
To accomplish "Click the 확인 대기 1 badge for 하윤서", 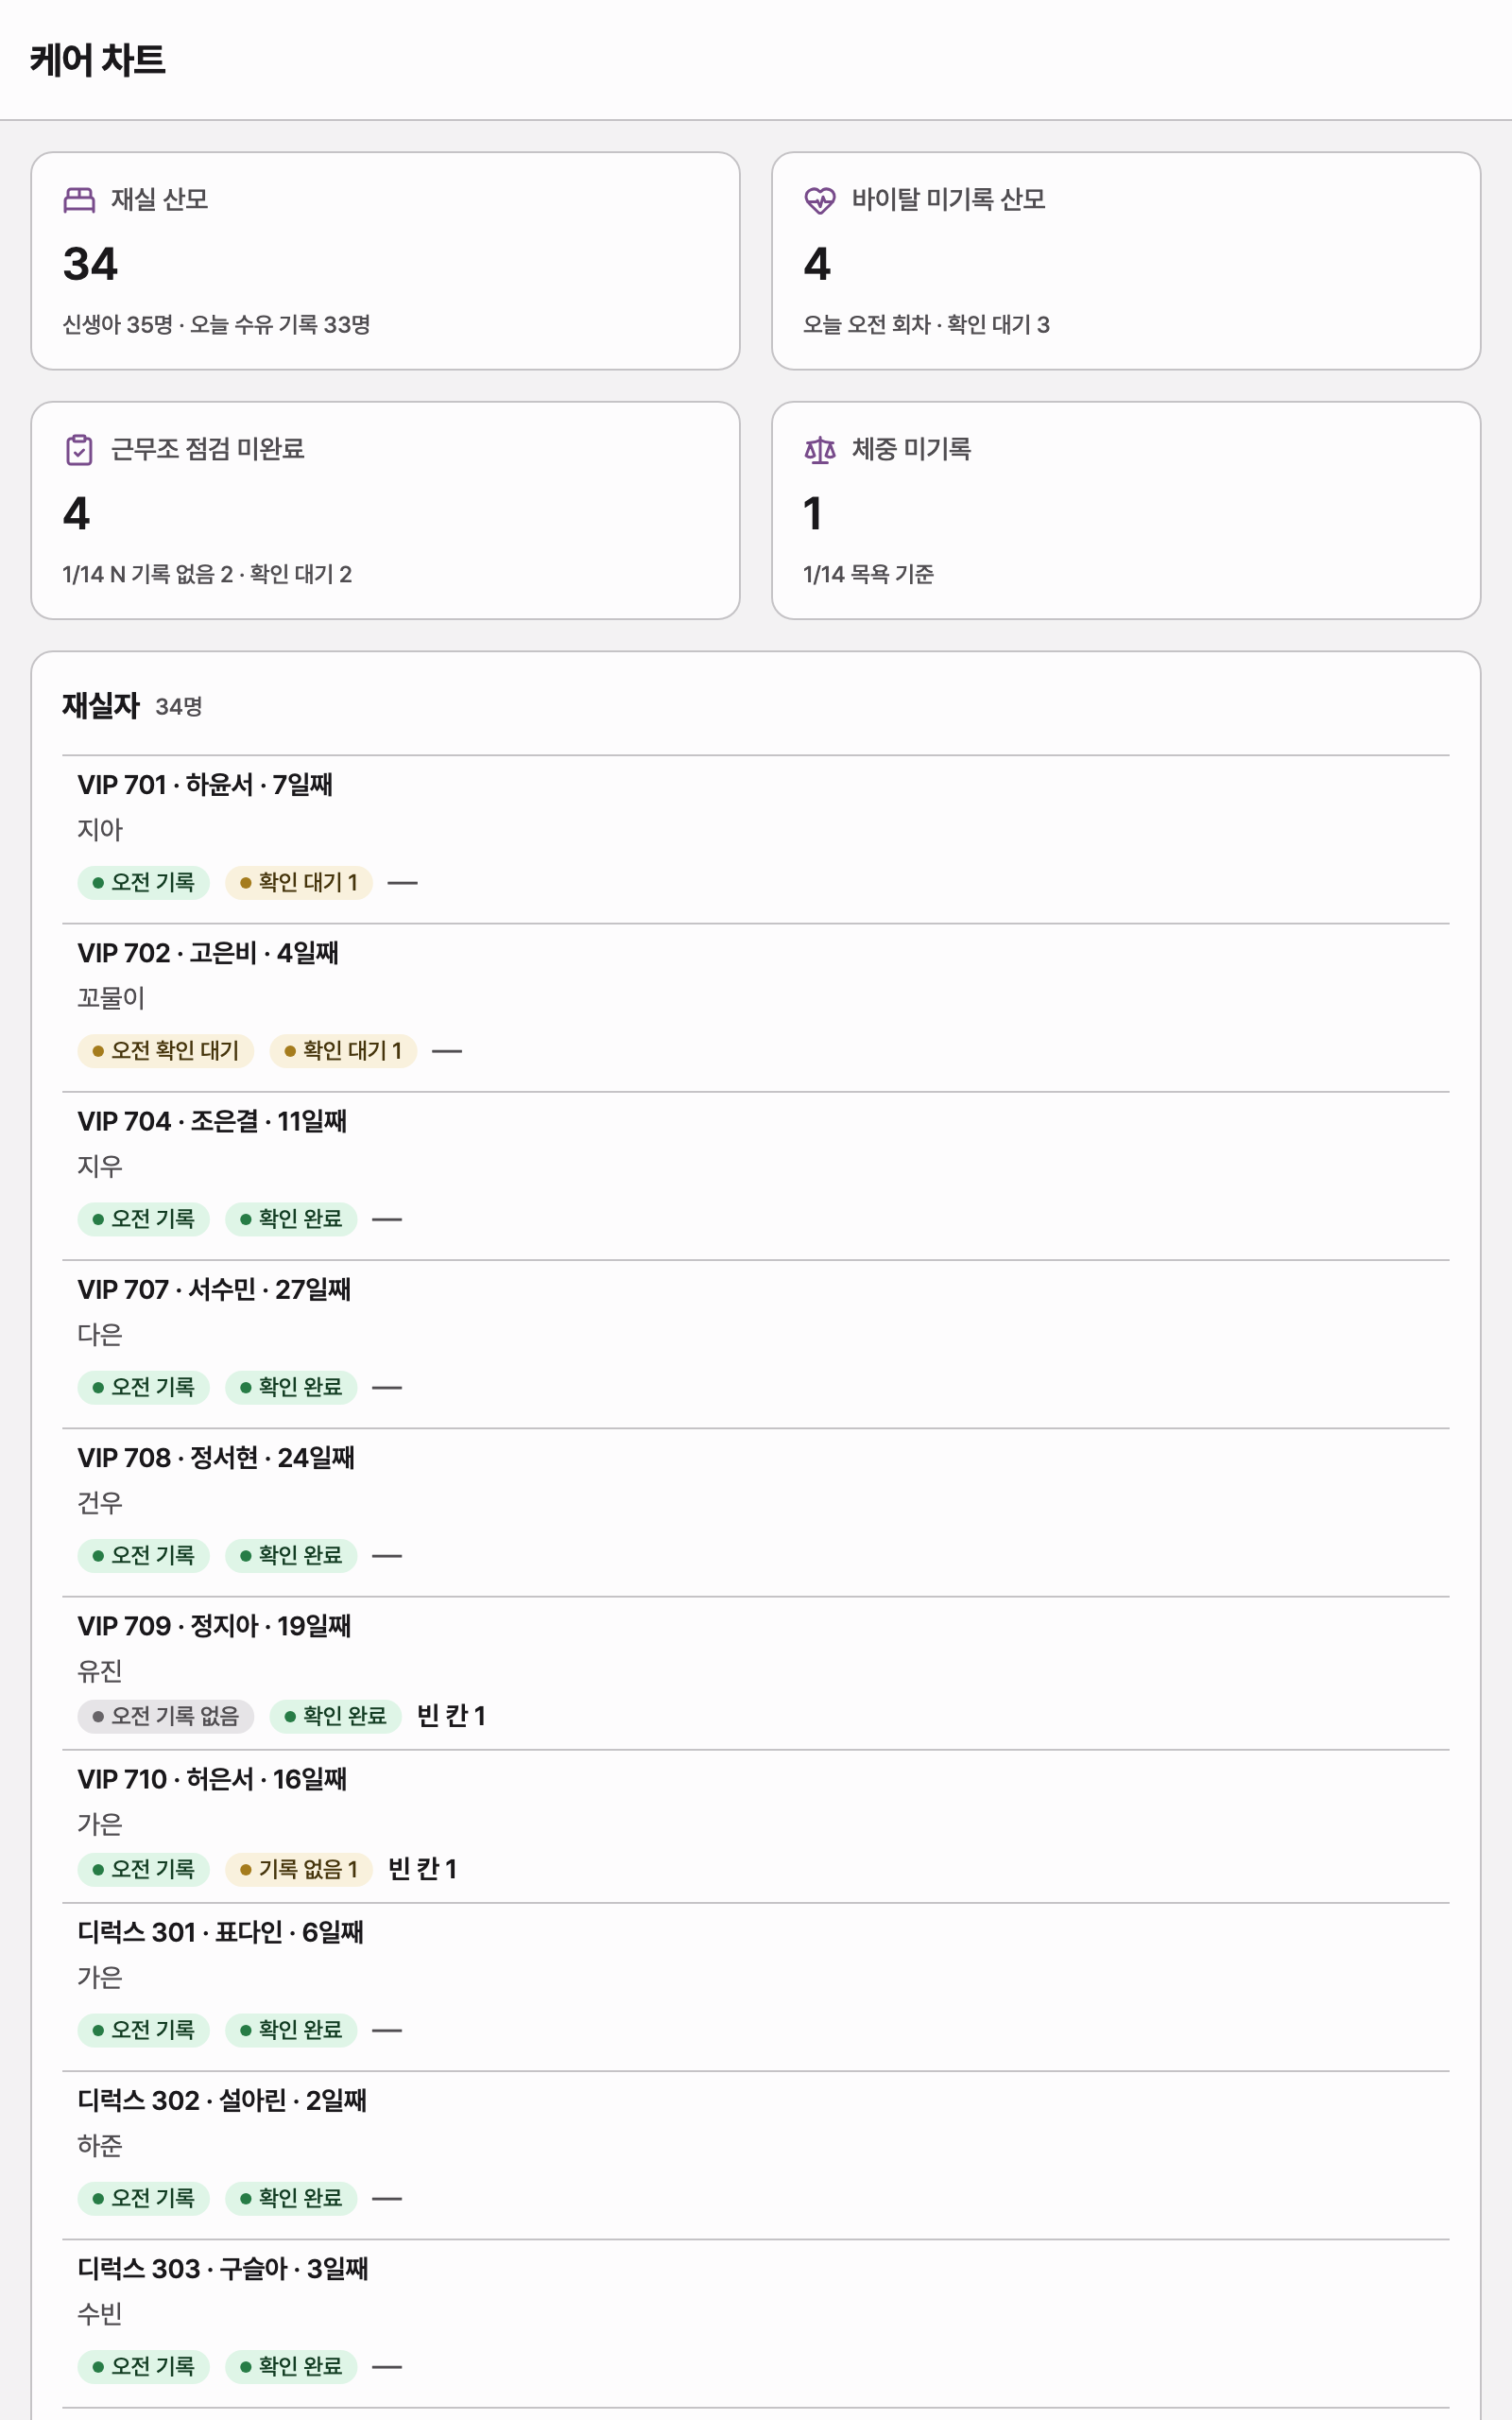I will click(299, 883).
